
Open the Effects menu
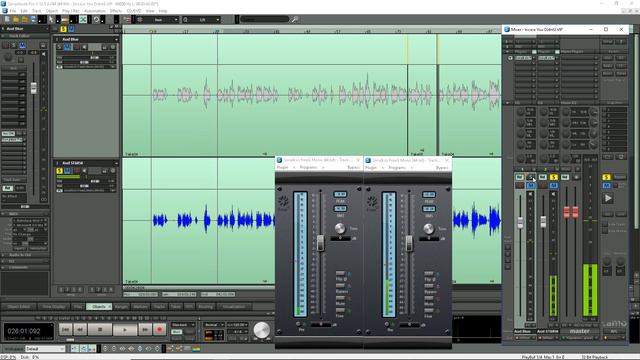click(116, 11)
